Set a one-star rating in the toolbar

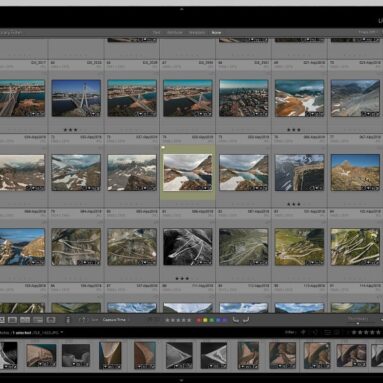[168, 320]
